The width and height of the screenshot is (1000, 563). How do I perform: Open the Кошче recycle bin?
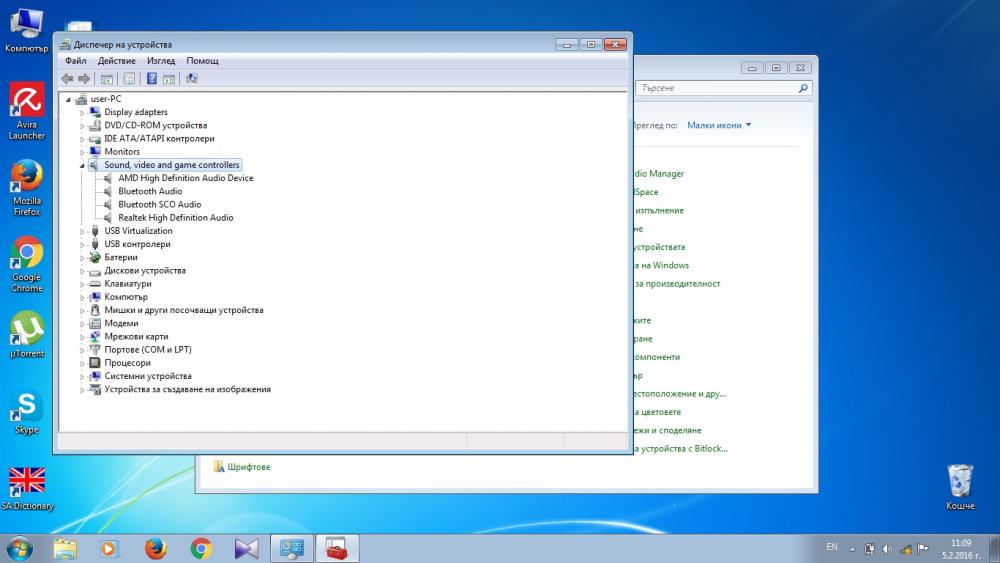pos(960,487)
